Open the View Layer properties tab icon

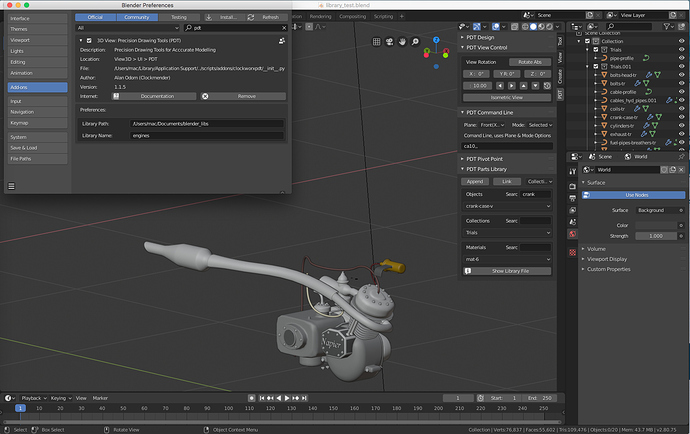pos(573,210)
